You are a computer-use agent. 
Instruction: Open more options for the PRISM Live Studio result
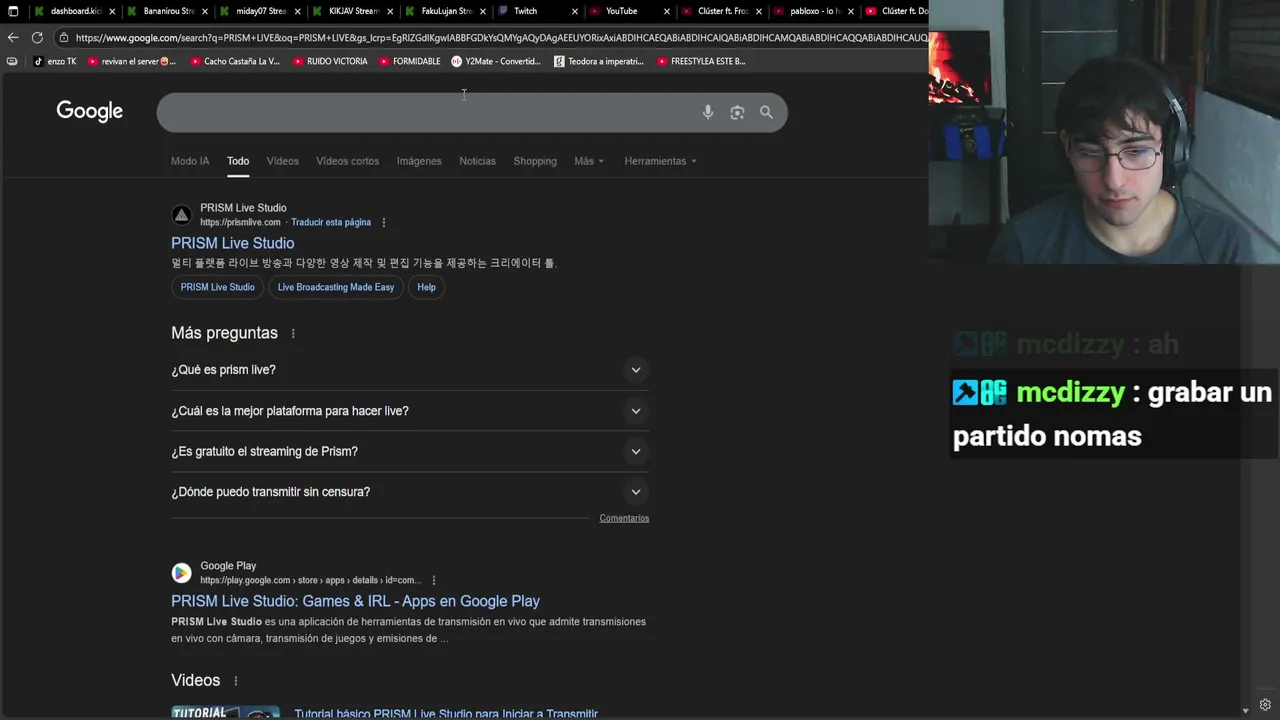(384, 223)
